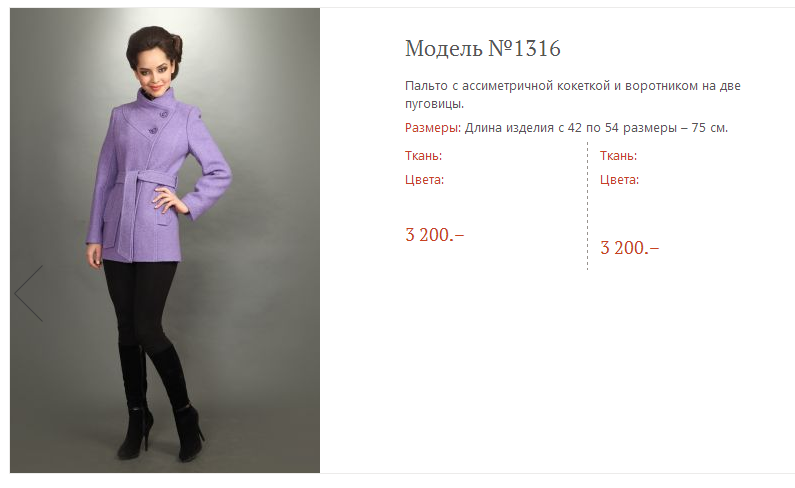Click the coat description text about кокеткой
The width and height of the screenshot is (795, 488).
(x=572, y=95)
